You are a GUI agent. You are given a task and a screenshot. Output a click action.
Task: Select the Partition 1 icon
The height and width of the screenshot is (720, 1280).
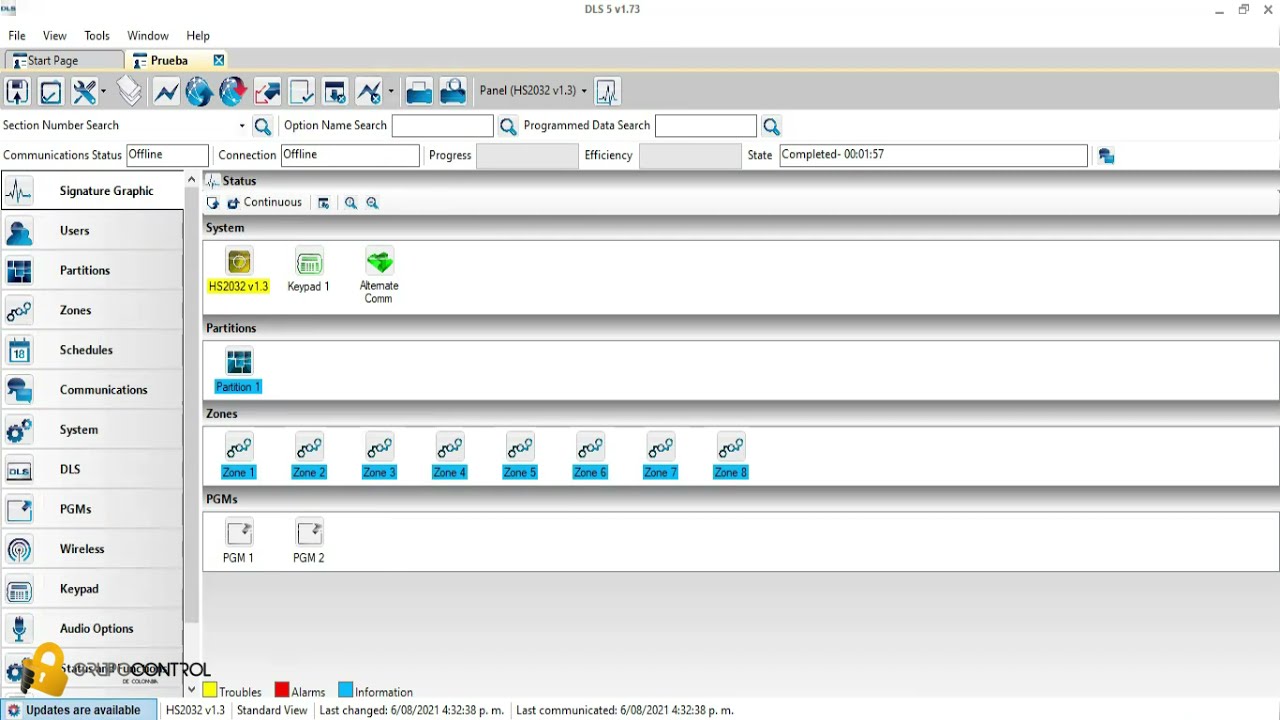238,371
